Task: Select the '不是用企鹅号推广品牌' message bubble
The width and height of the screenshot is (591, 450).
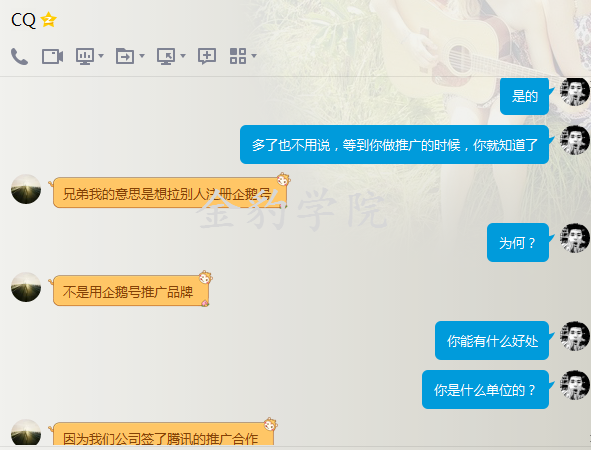Action: (131, 291)
